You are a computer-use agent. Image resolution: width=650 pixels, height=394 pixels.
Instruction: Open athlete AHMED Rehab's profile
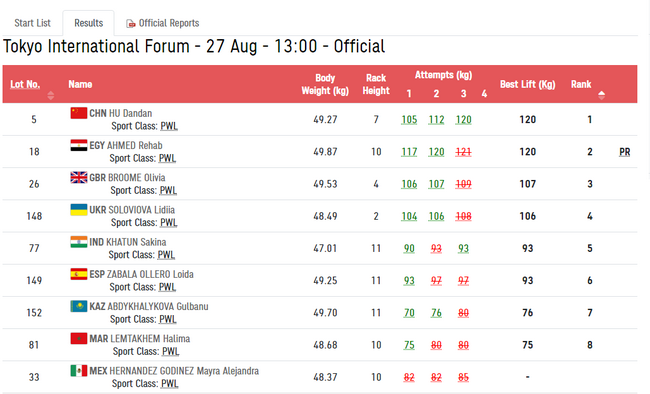click(134, 146)
